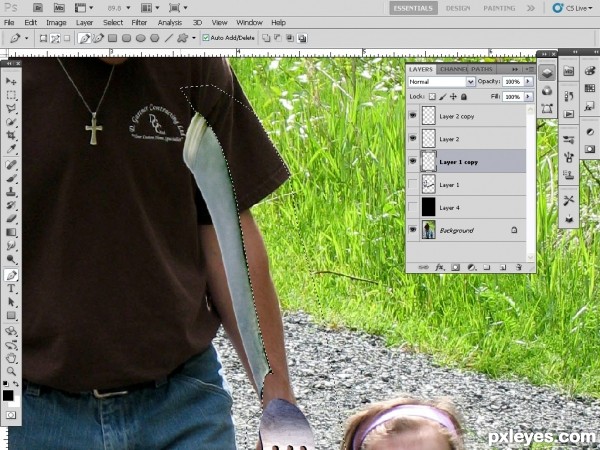This screenshot has height=450, width=600.
Task: Select the Dodge tool
Action: [11, 259]
